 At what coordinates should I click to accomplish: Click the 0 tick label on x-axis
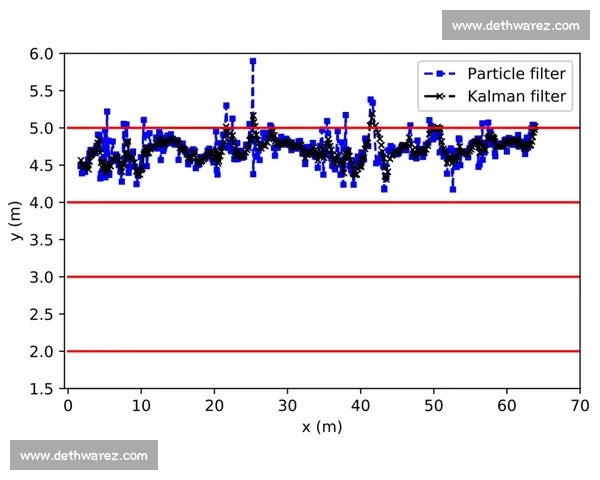tap(67, 406)
